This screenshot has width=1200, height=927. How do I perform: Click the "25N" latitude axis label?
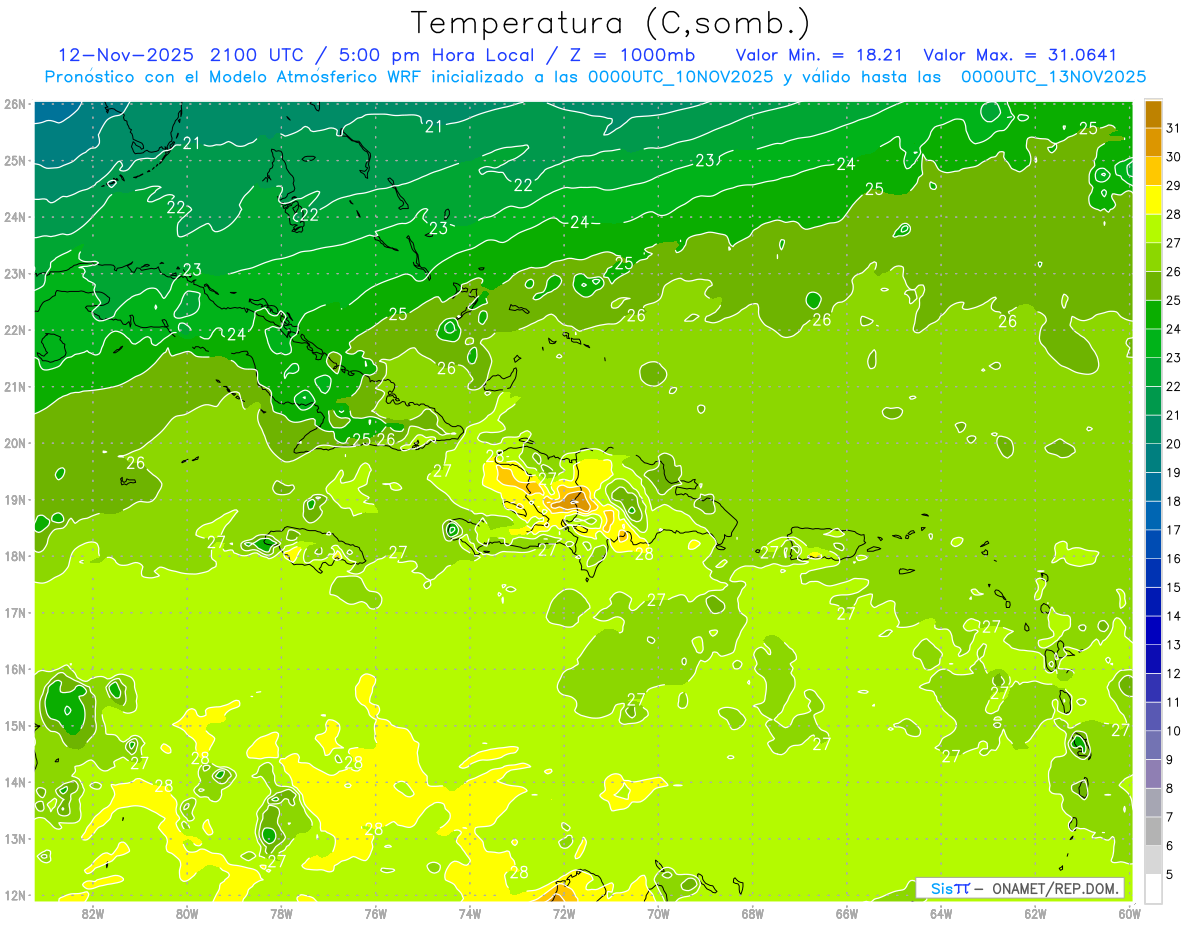15,161
